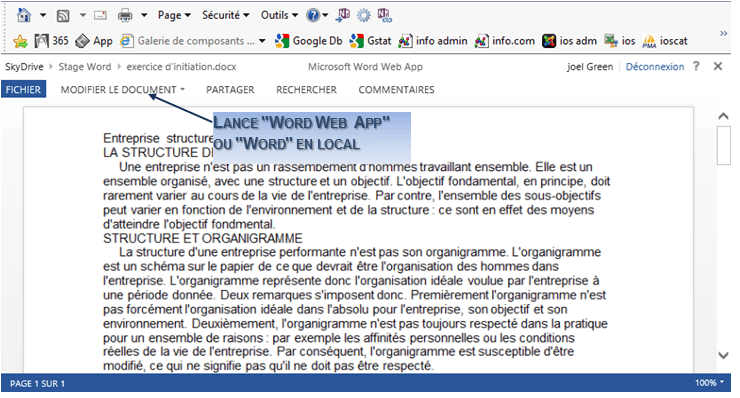Image resolution: width=740 pixels, height=398 pixels.
Task: Open the Home button dropdown arrow
Action: coord(43,16)
